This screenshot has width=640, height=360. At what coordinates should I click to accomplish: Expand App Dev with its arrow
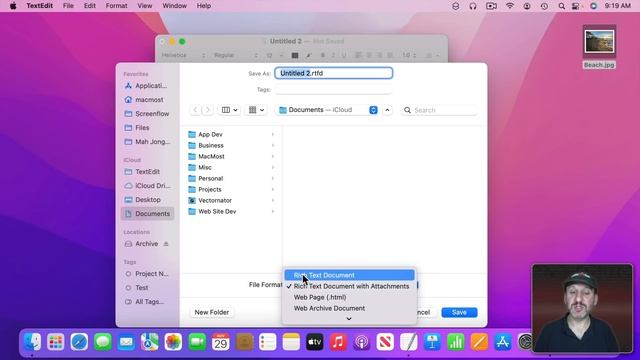tap(273, 134)
